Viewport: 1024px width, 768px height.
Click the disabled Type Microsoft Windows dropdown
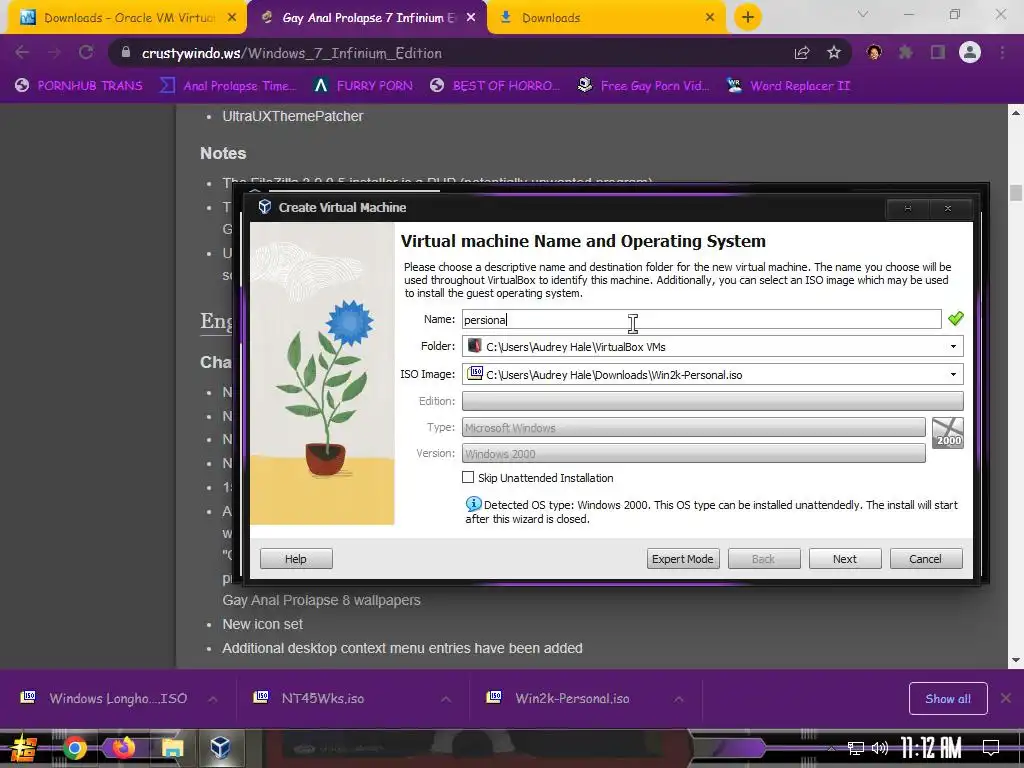tap(694, 427)
